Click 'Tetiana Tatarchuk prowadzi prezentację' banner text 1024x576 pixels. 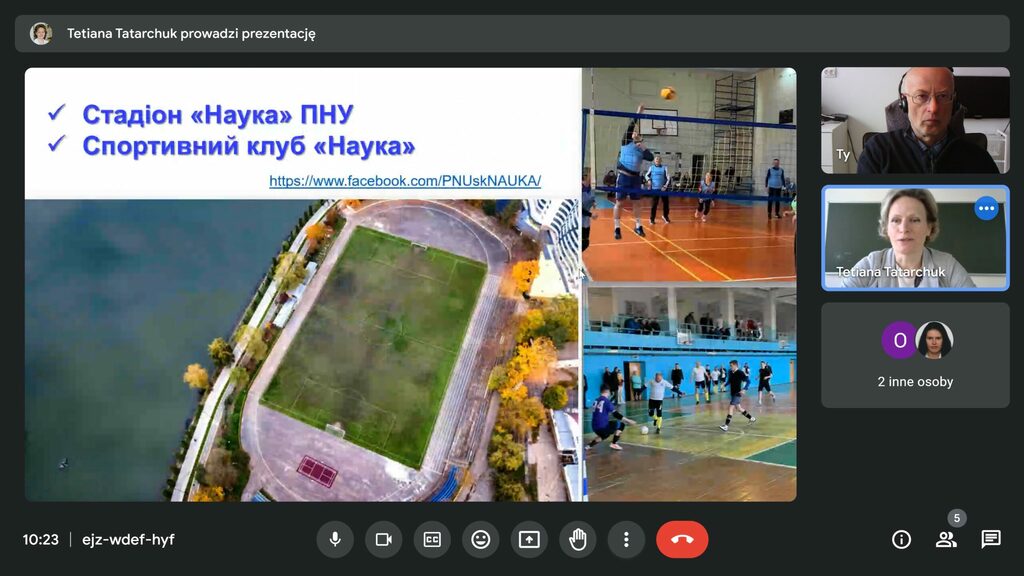pos(191,33)
